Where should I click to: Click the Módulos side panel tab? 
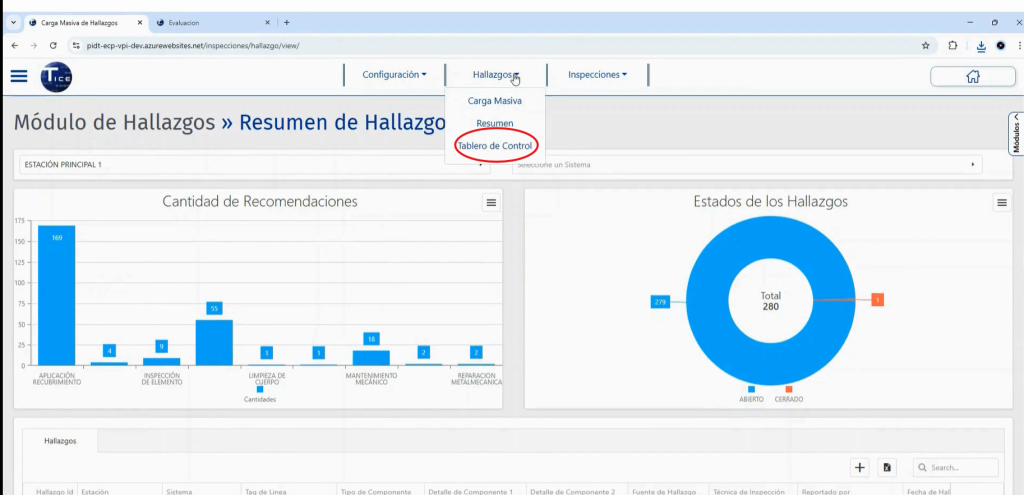tap(1017, 132)
